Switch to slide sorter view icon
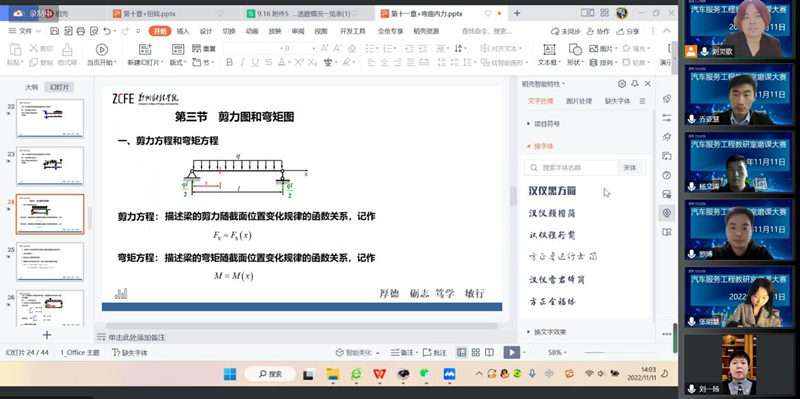The width and height of the screenshot is (800, 399). (476, 352)
